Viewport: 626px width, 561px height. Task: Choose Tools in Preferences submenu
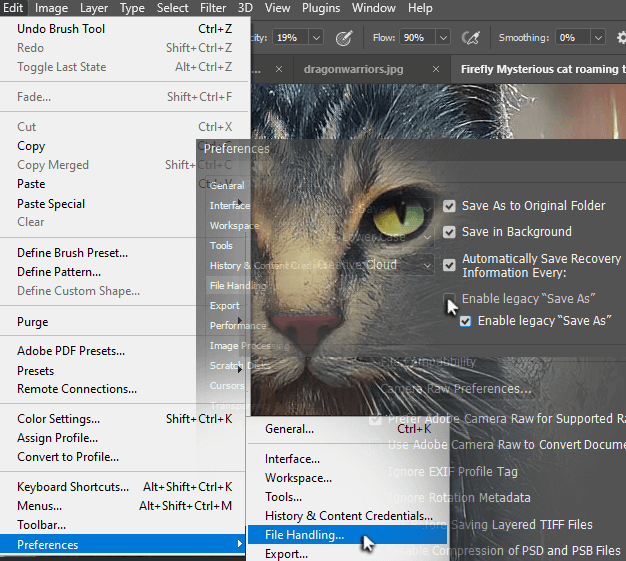pyautogui.click(x=347, y=497)
